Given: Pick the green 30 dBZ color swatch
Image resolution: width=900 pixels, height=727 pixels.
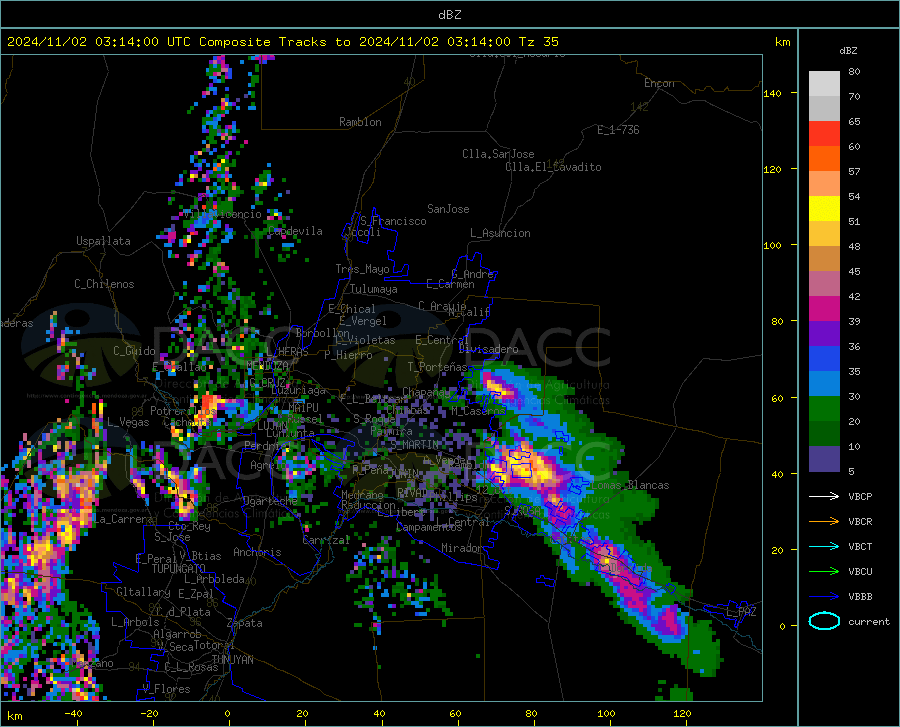Looking at the screenshot, I should pos(824,409).
